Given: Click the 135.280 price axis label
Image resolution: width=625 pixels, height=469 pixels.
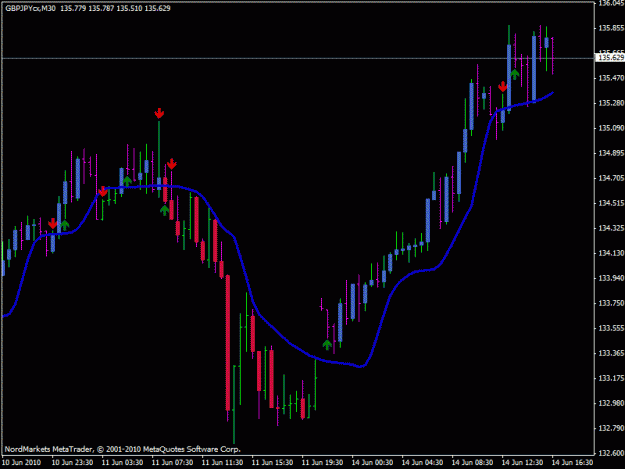Looking at the screenshot, I should click(x=611, y=103).
